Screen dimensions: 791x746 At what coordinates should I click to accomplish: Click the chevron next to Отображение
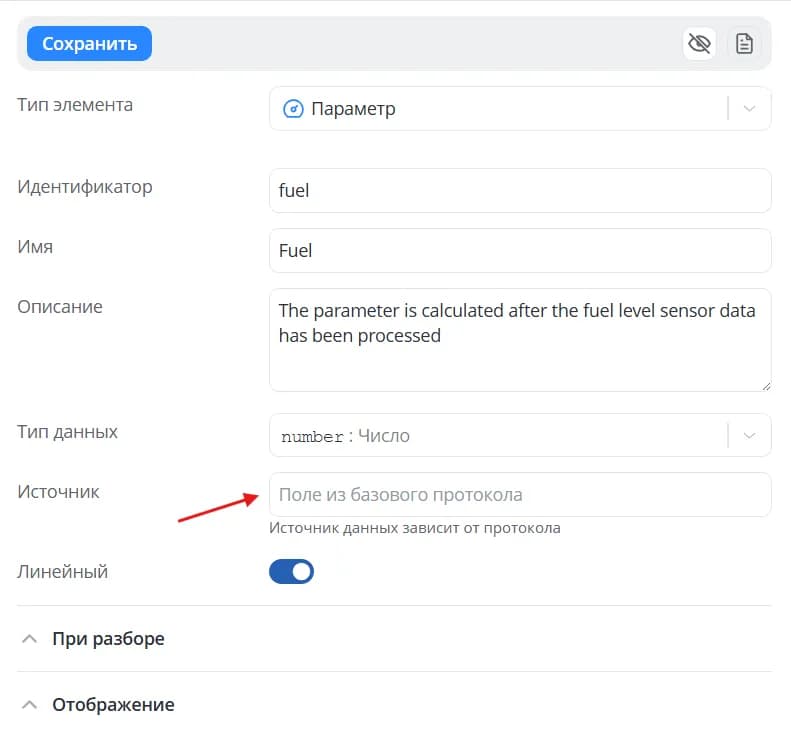point(29,705)
